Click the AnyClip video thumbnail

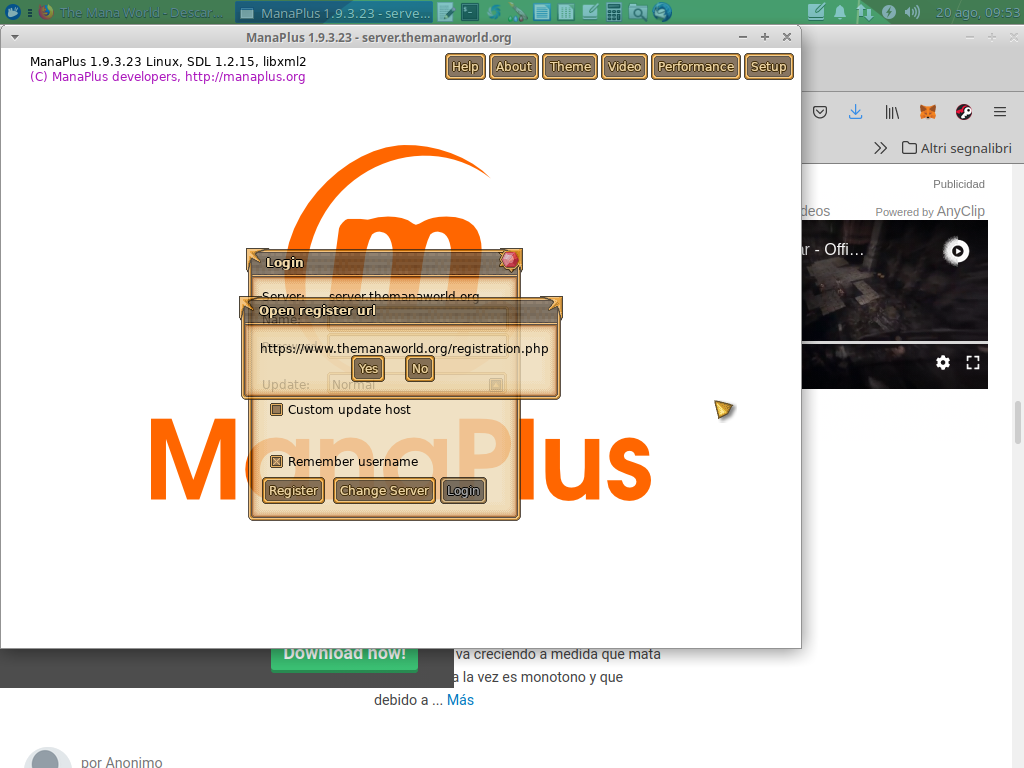coord(895,281)
